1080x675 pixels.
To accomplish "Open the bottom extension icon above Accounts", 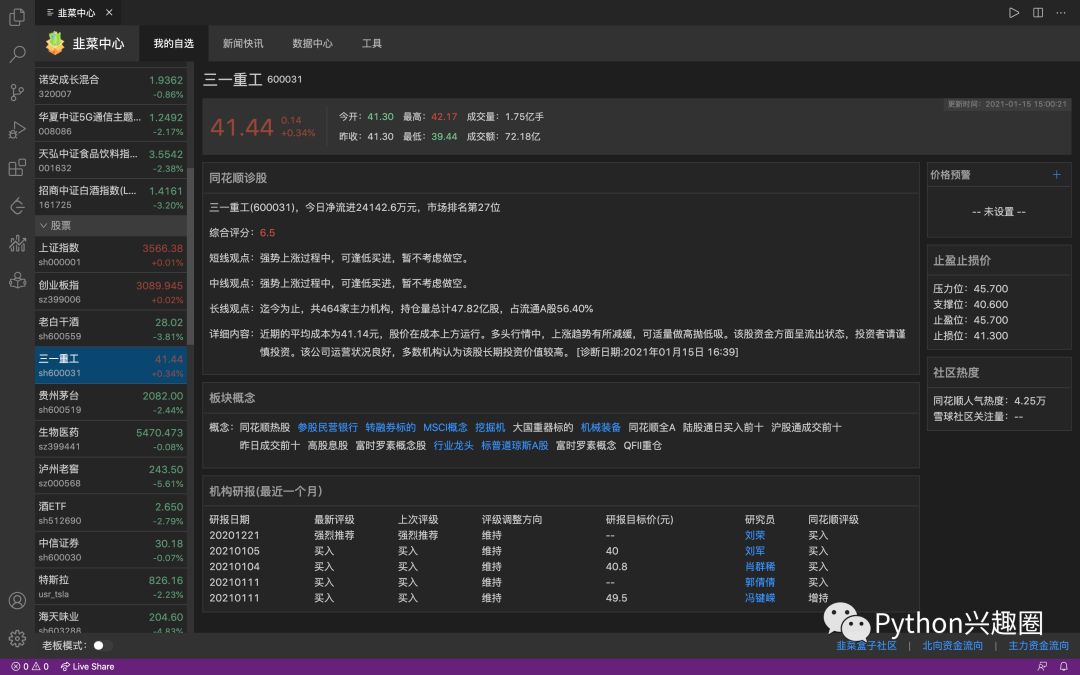I will click(17, 280).
